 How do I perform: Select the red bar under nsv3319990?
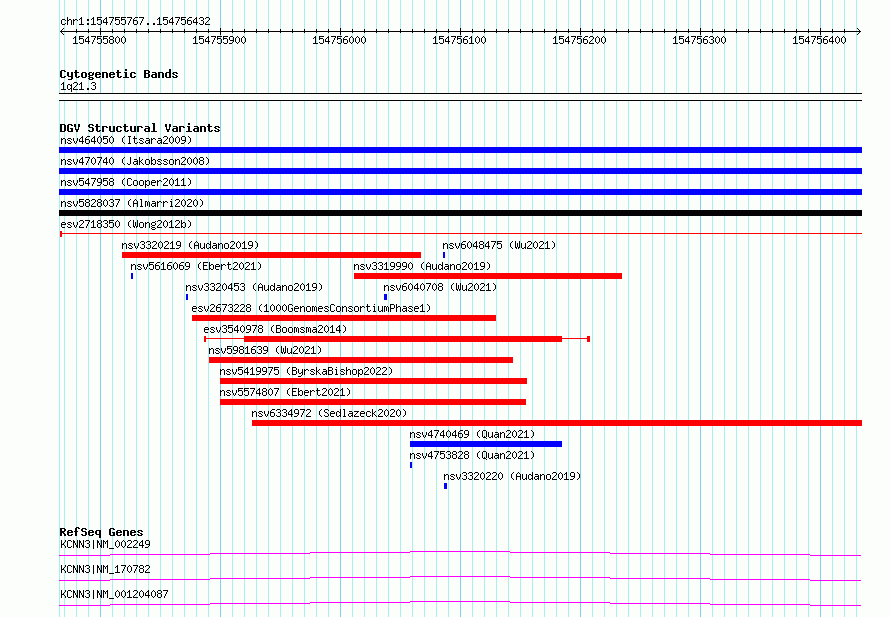(488, 276)
